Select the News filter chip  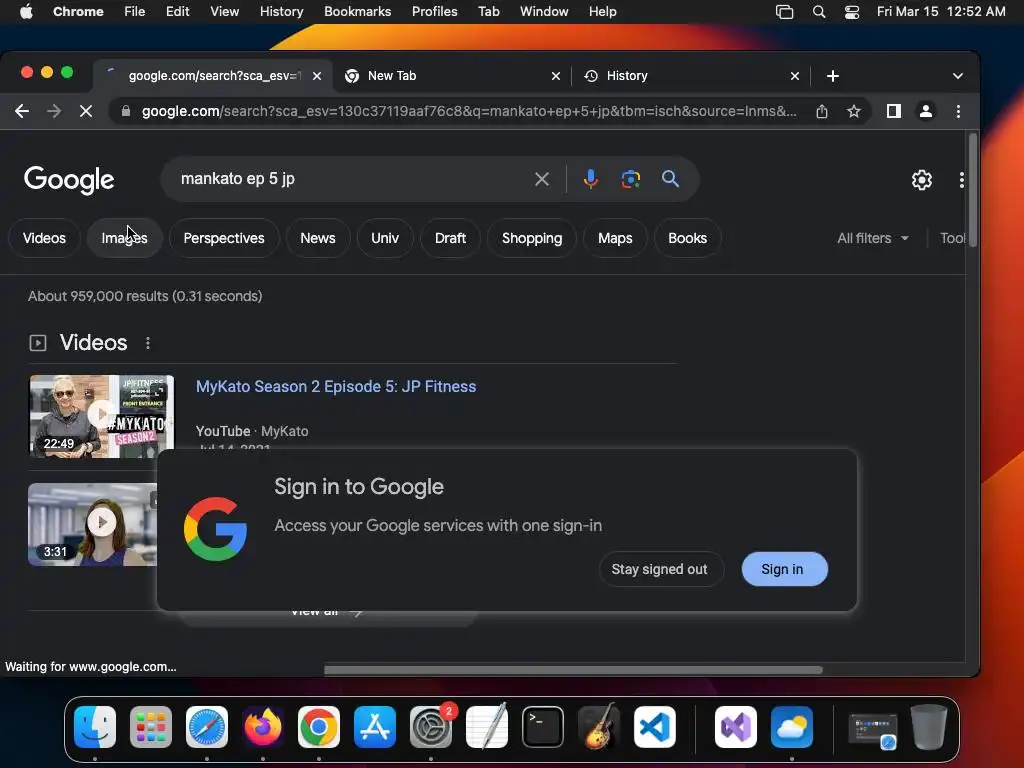tap(318, 238)
